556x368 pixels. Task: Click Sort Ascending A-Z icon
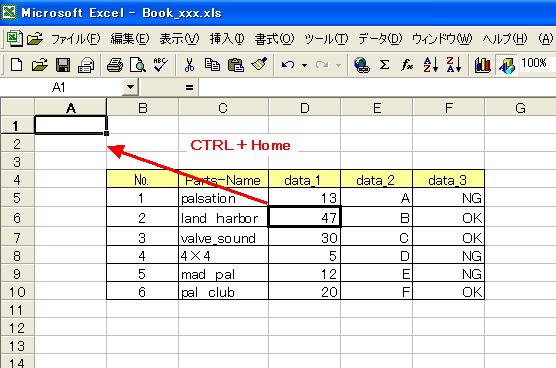tap(430, 65)
